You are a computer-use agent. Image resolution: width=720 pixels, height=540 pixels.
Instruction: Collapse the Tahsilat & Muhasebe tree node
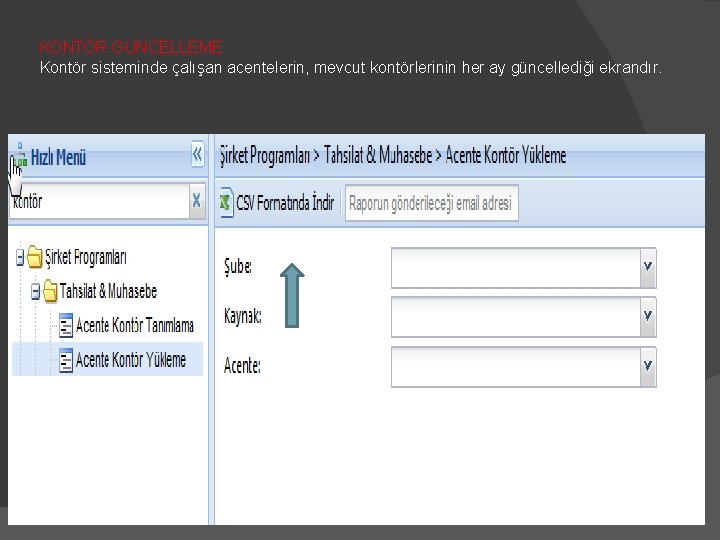[35, 291]
